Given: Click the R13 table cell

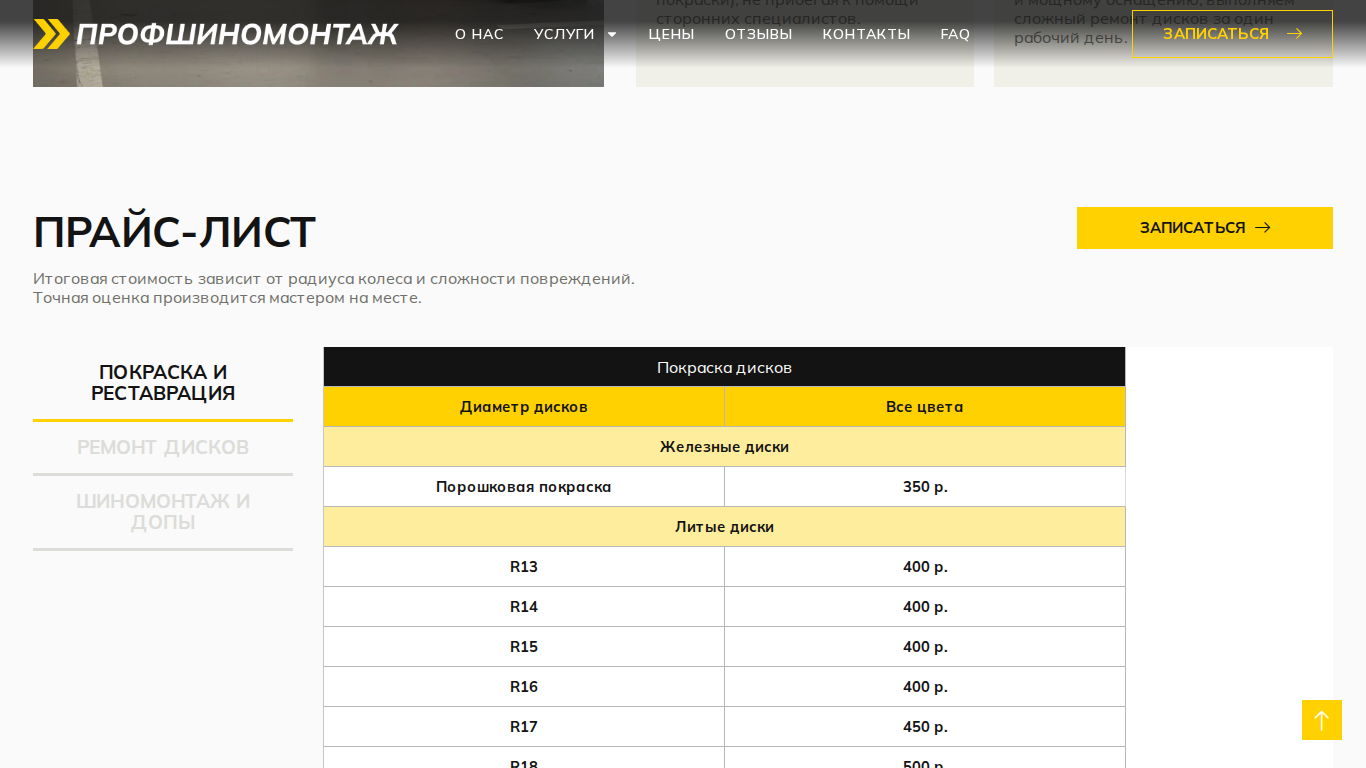Looking at the screenshot, I should 524,567.
